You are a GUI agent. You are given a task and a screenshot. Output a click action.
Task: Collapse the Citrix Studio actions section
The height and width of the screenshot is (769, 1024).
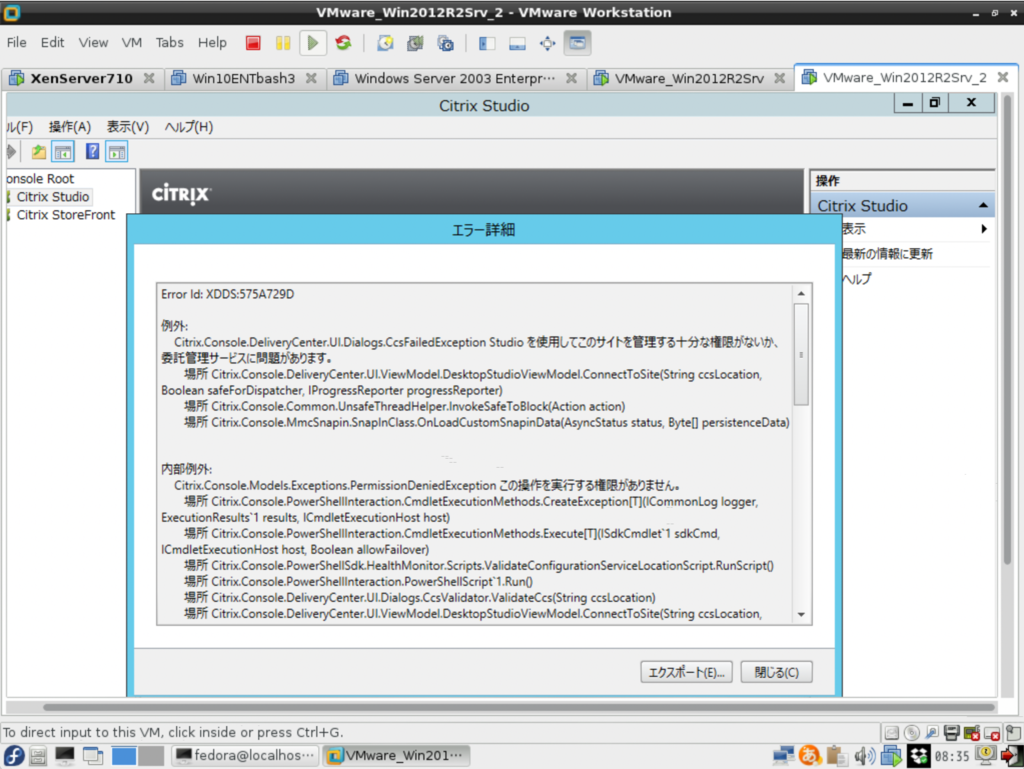point(983,206)
